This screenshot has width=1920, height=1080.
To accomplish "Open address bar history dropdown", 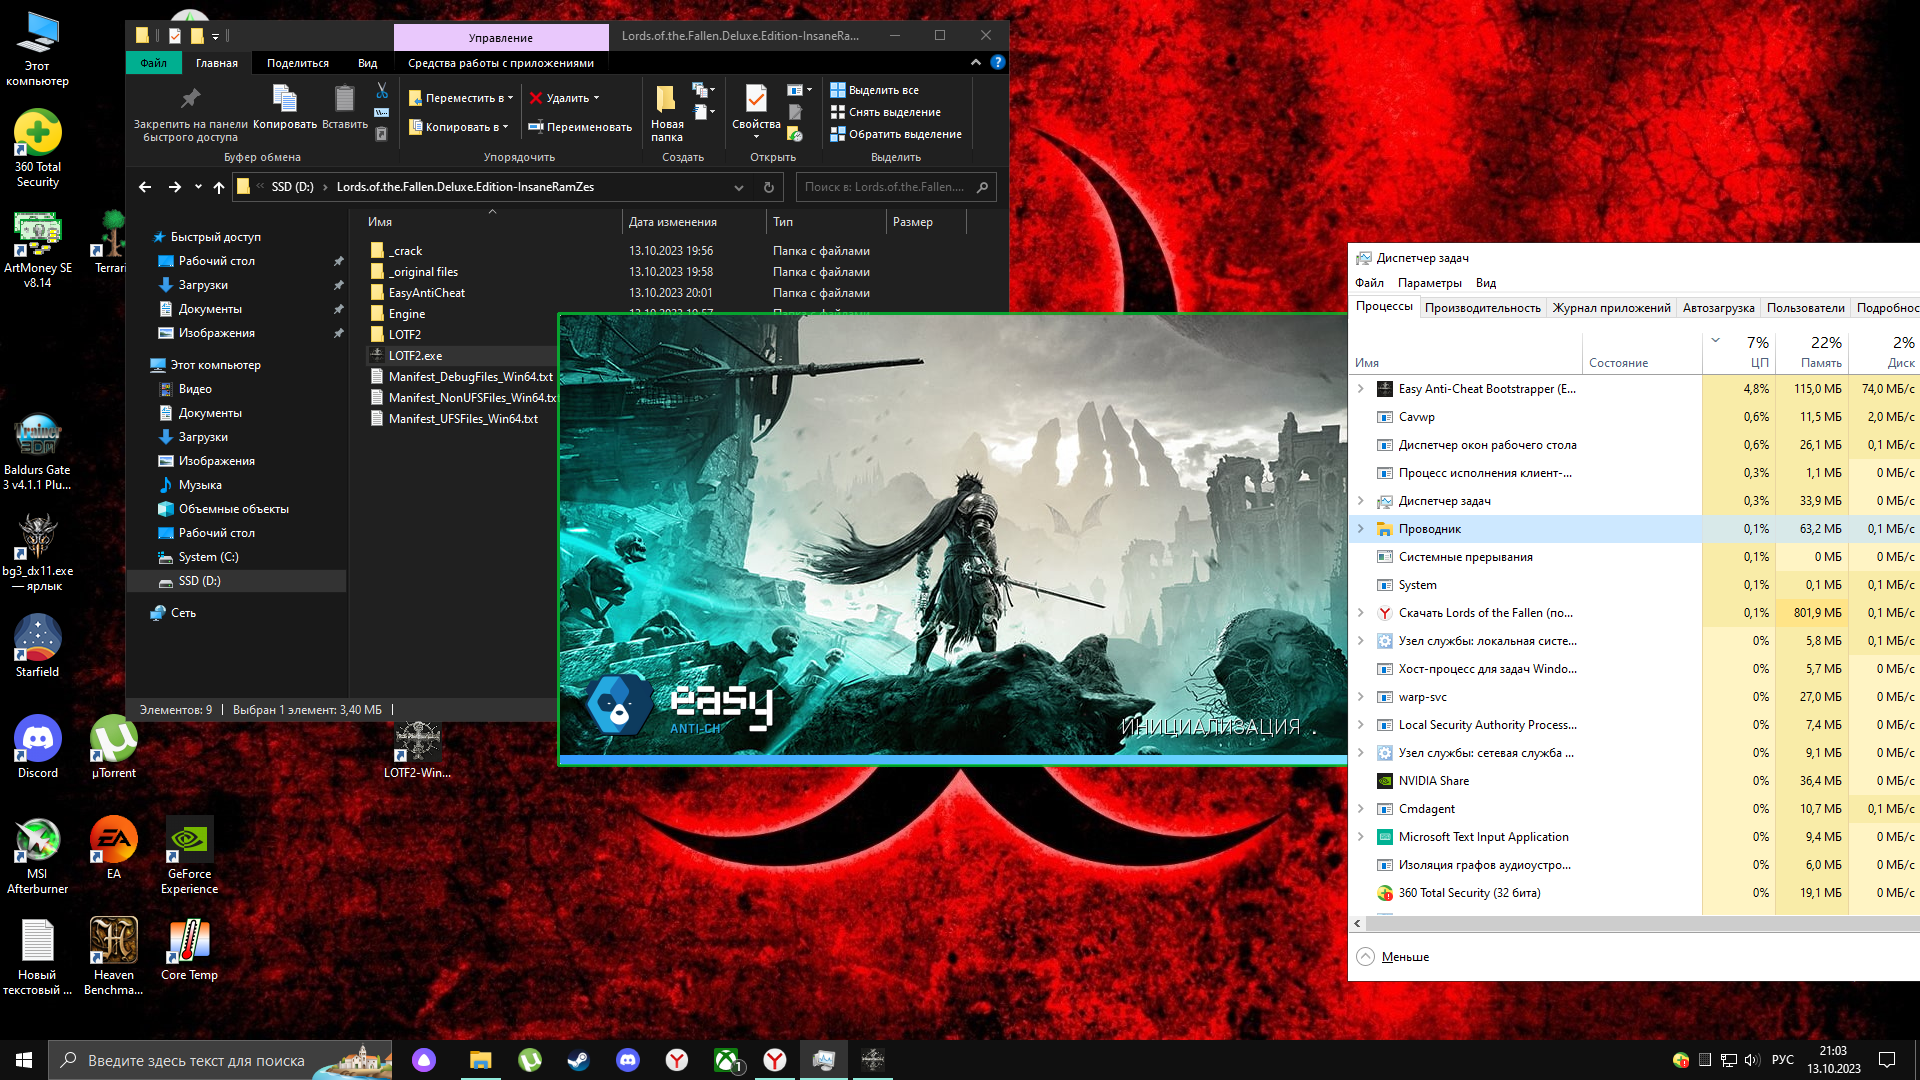I will pyautogui.click(x=738, y=187).
